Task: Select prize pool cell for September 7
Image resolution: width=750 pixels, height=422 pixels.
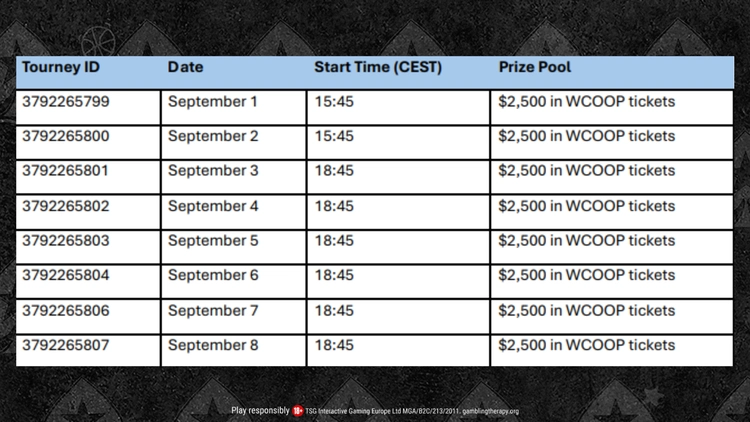Action: pos(612,316)
